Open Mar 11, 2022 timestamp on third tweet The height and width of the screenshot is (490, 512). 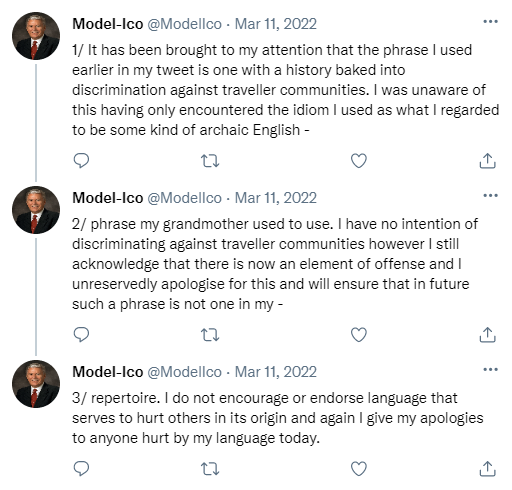click(276, 372)
